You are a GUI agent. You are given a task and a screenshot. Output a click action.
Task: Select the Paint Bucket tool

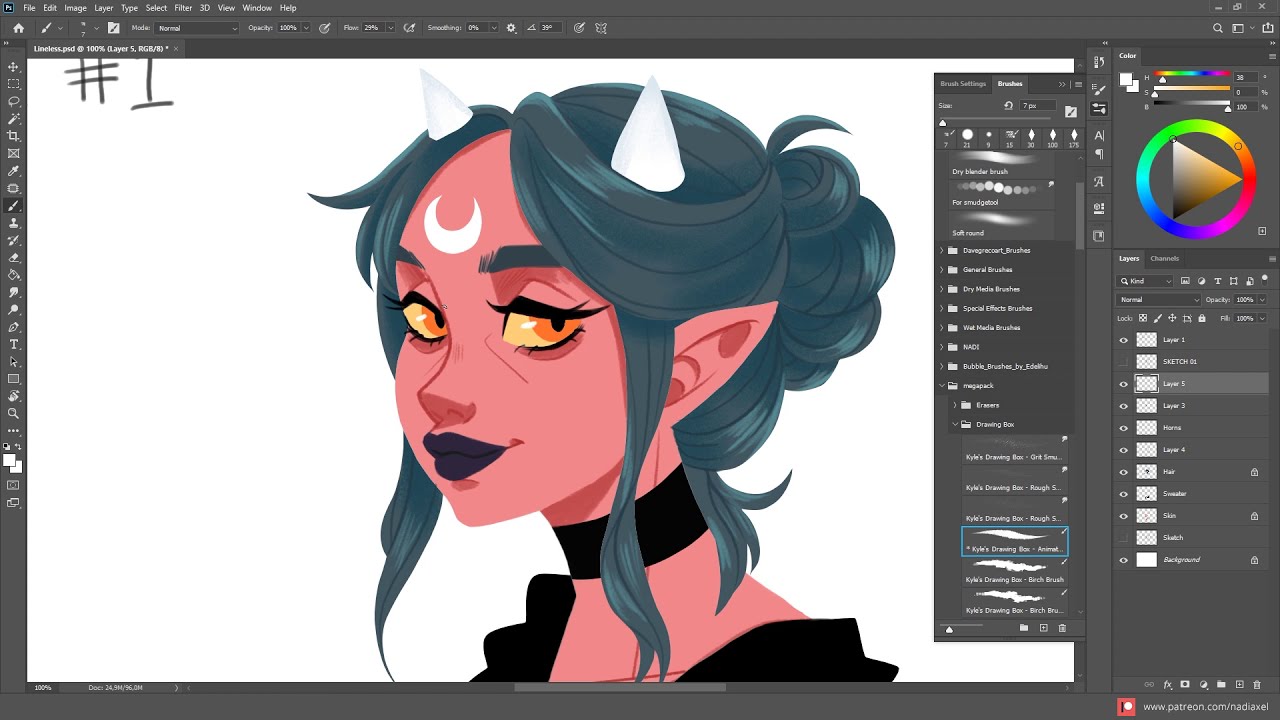click(x=13, y=275)
